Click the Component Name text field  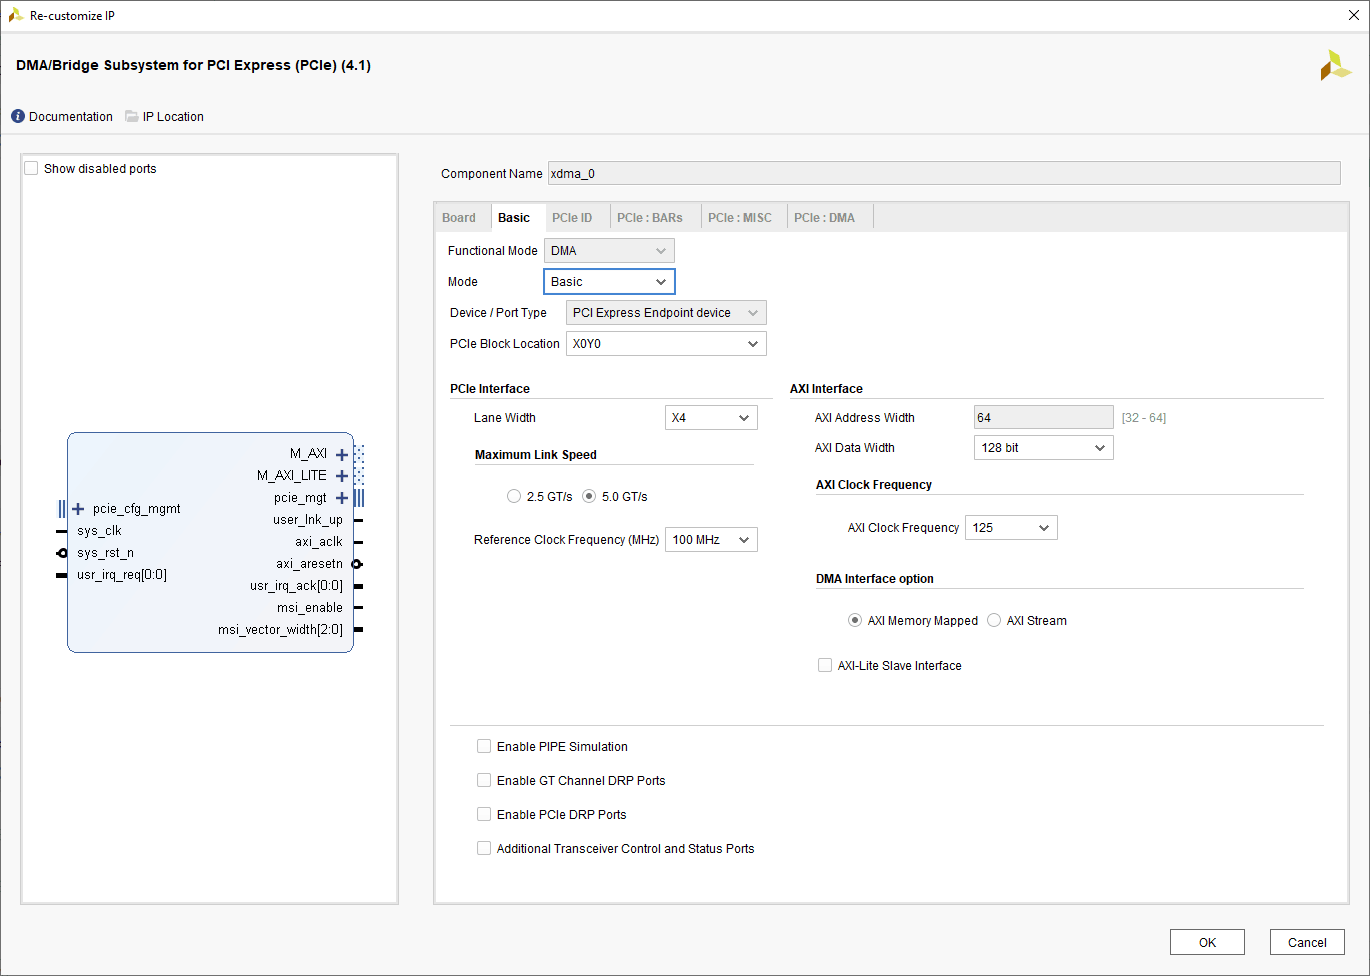pos(943,174)
